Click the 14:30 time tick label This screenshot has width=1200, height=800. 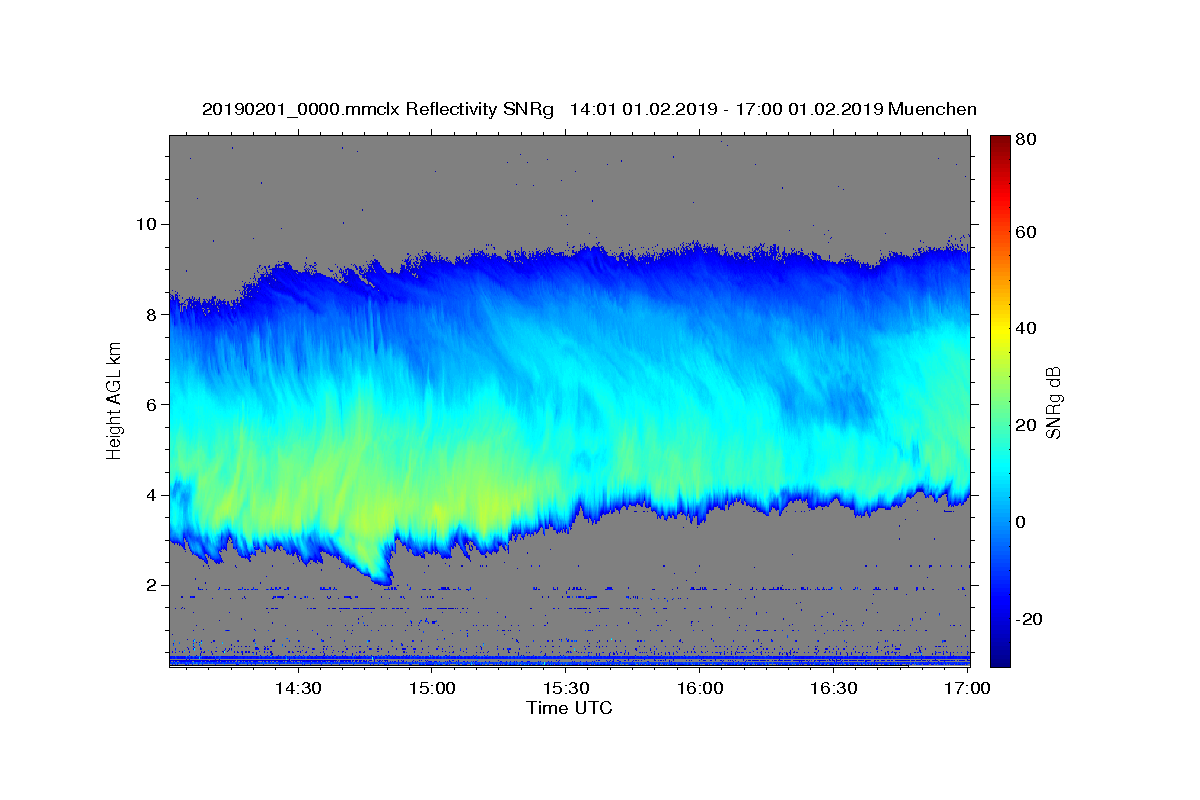(297, 689)
